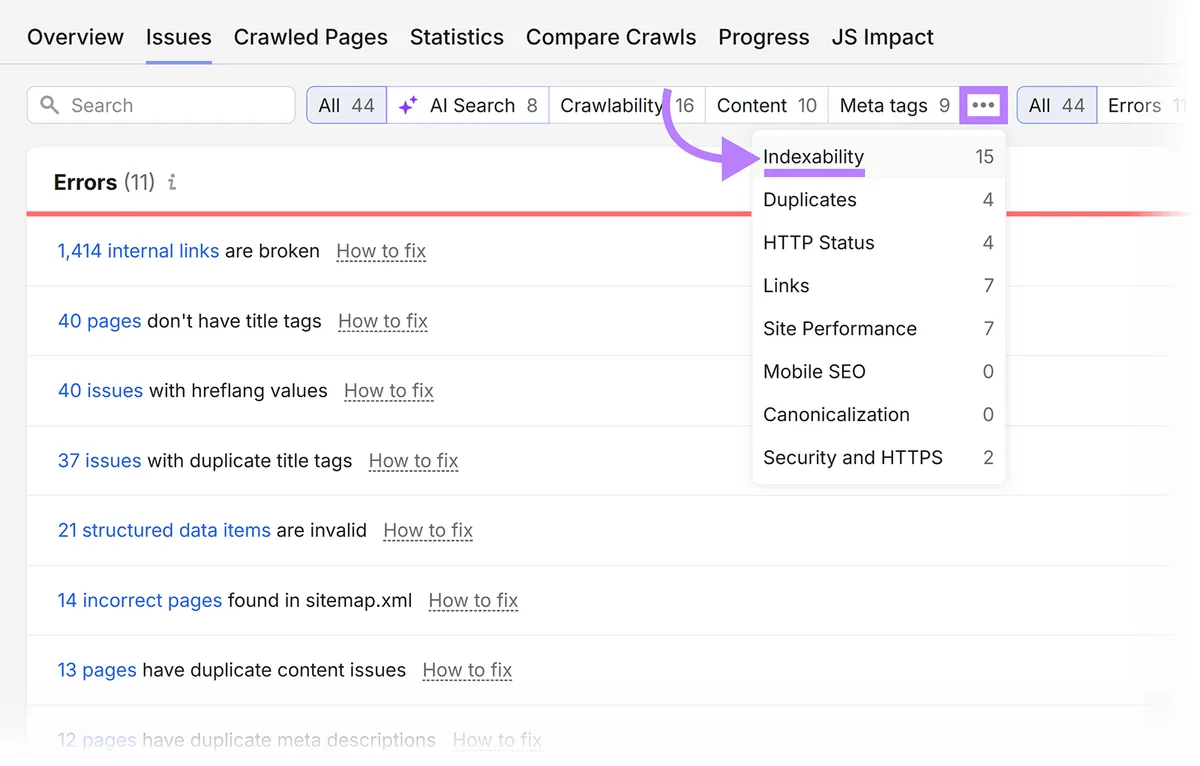
Task: Click the AI Search sparkle icon
Action: click(408, 105)
